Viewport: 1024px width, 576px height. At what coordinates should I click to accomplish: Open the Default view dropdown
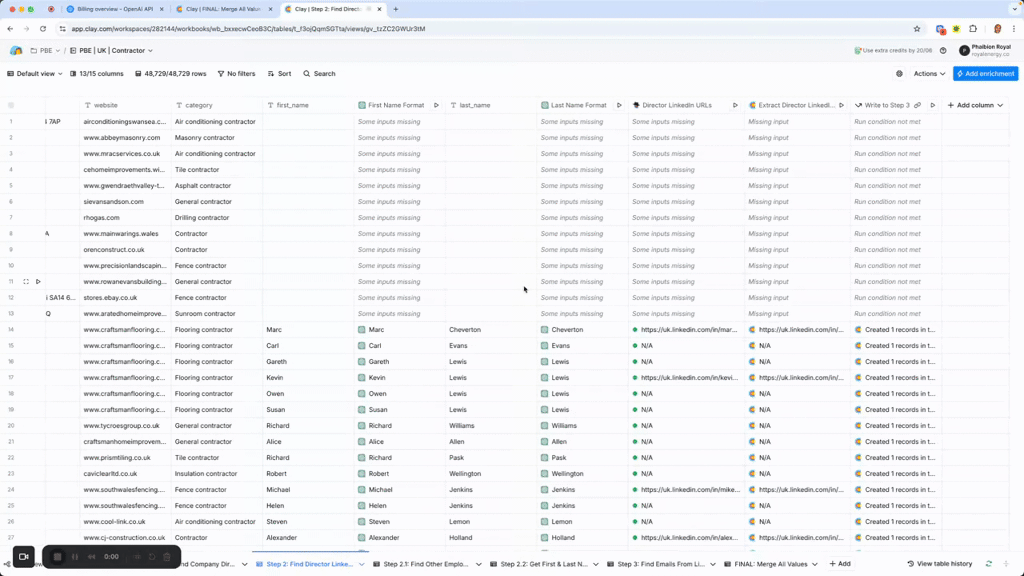35,74
